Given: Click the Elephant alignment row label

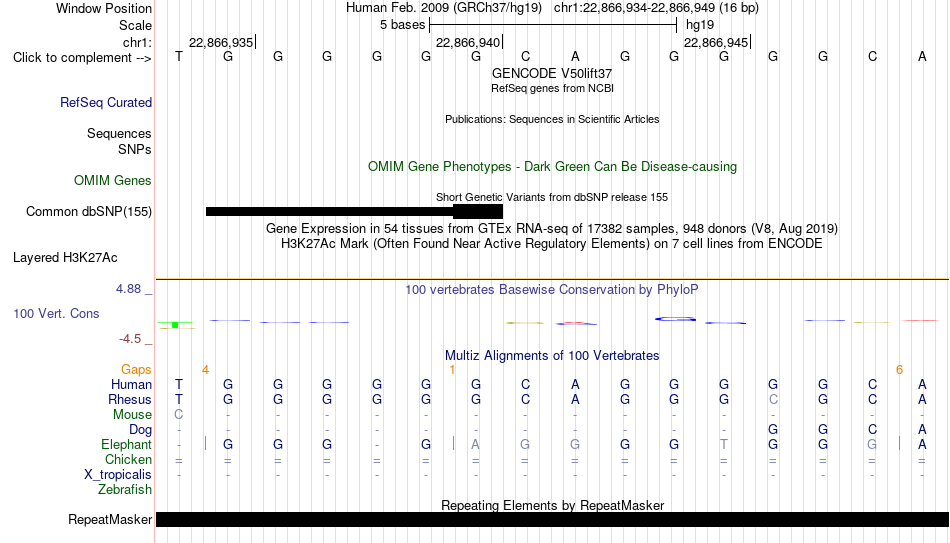Looking at the screenshot, I should coord(126,445).
